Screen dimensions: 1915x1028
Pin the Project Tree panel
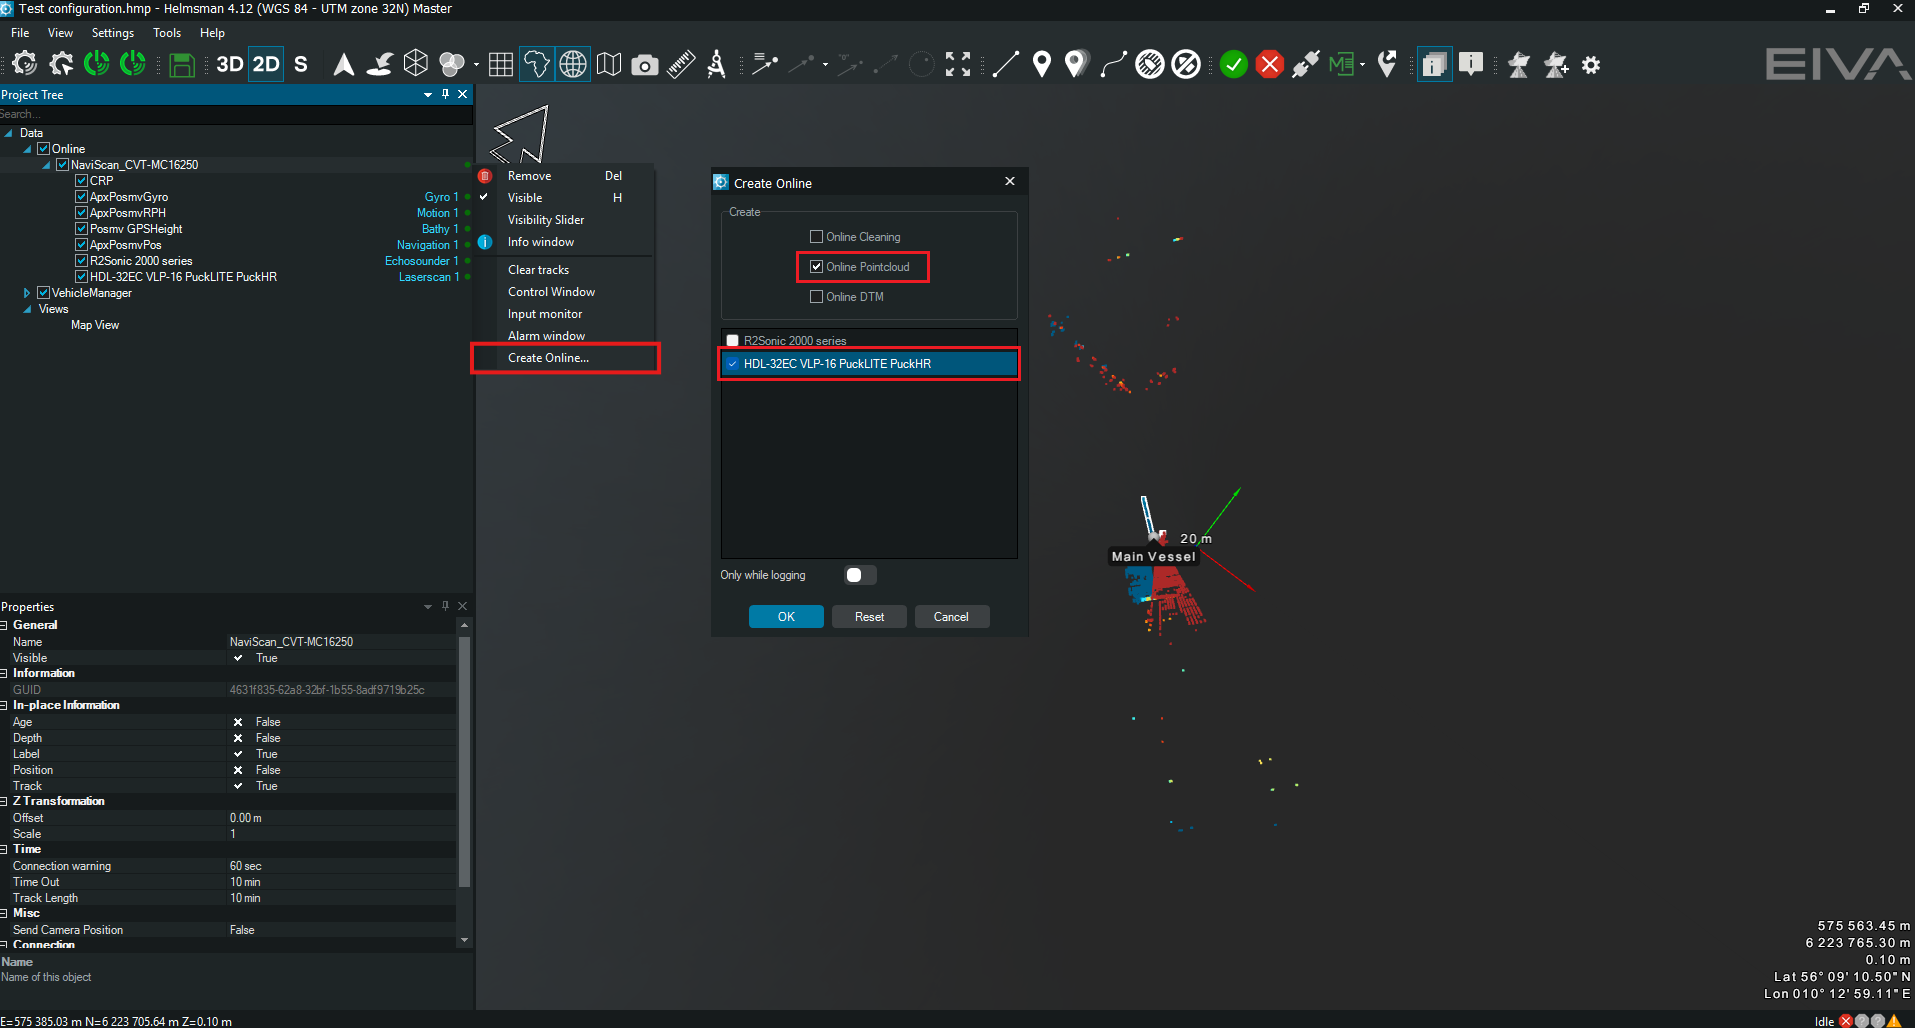[445, 94]
